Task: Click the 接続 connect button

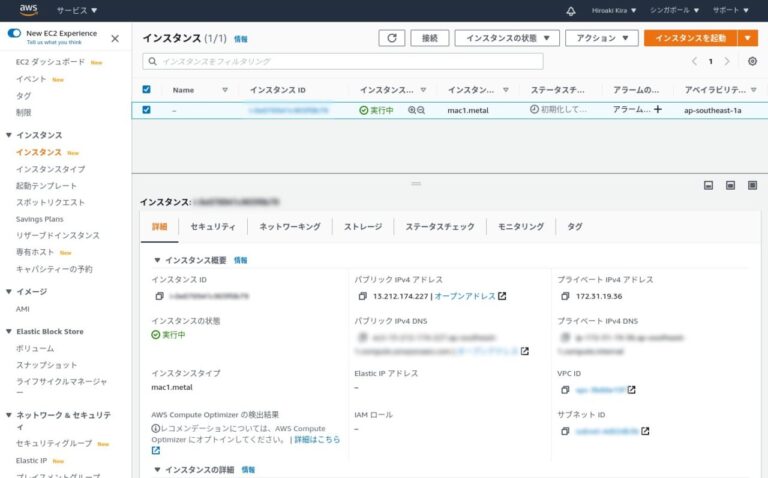Action: coord(430,38)
